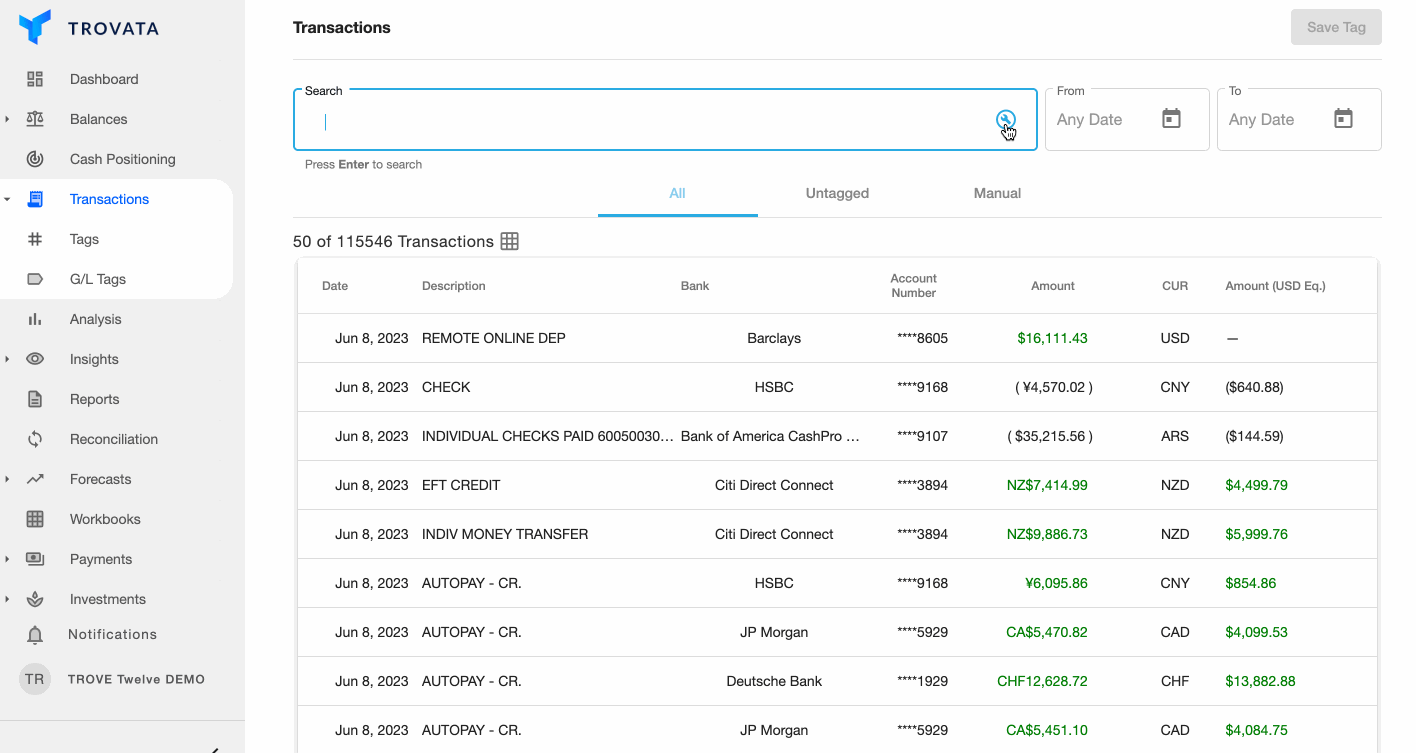
Task: Click the search magnifier icon
Action: pos(1005,119)
